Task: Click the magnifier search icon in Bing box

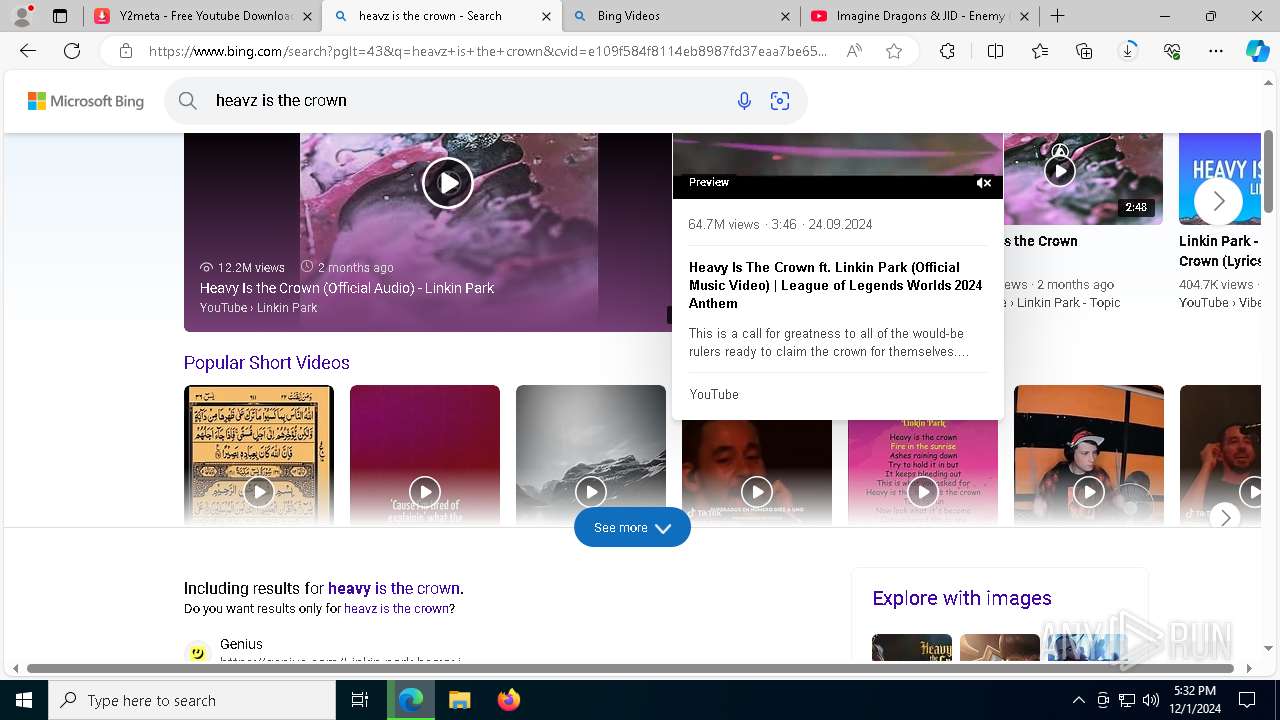Action: coord(187,100)
